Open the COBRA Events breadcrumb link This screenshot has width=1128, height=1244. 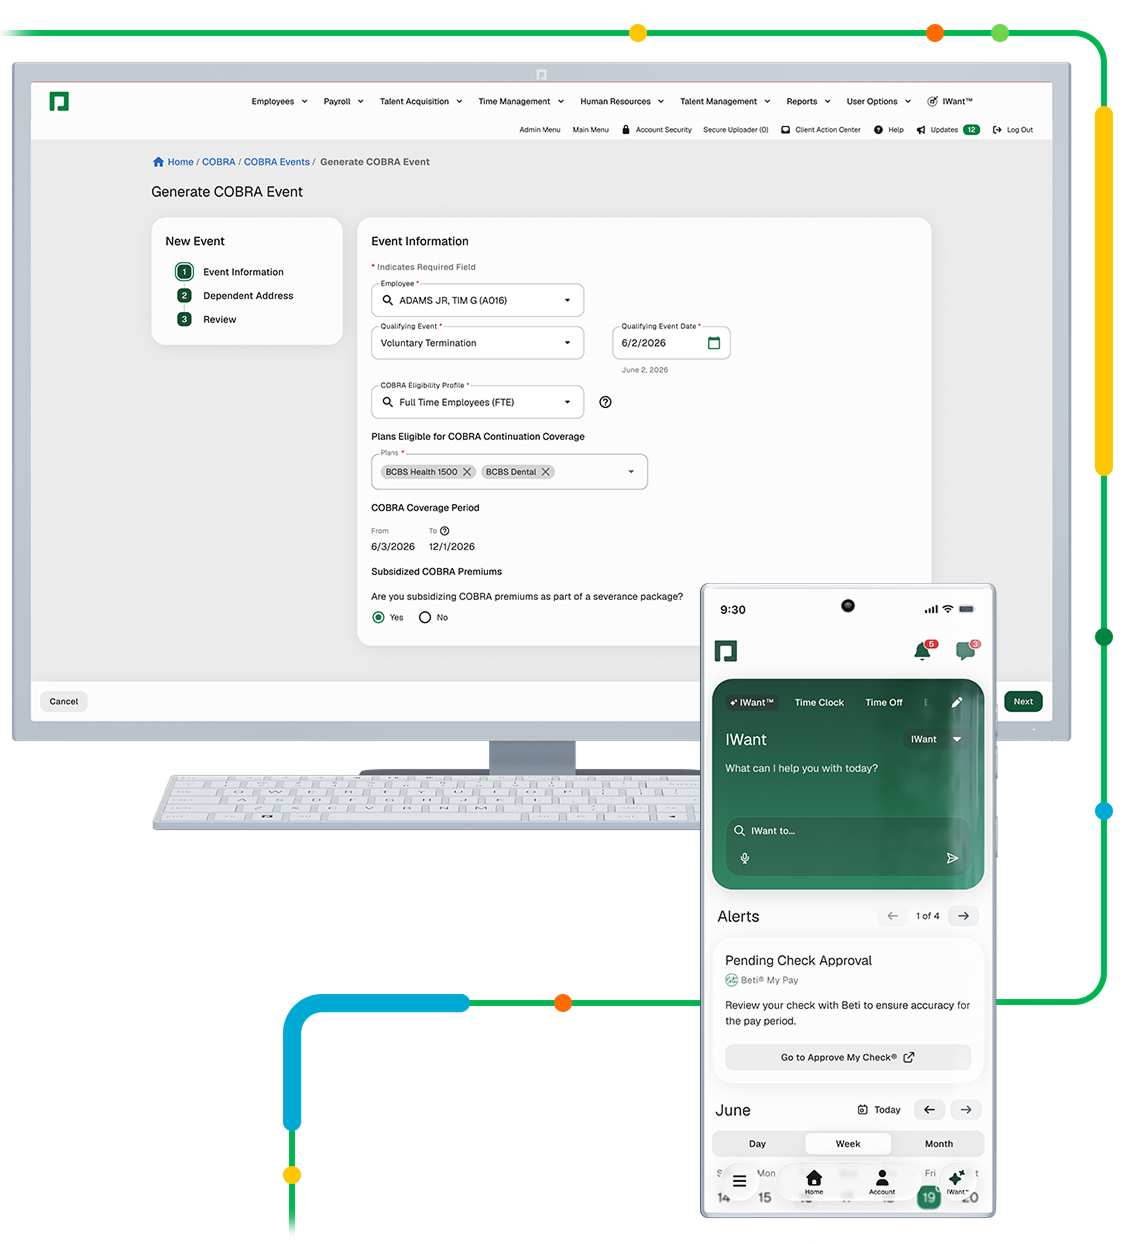pos(277,162)
